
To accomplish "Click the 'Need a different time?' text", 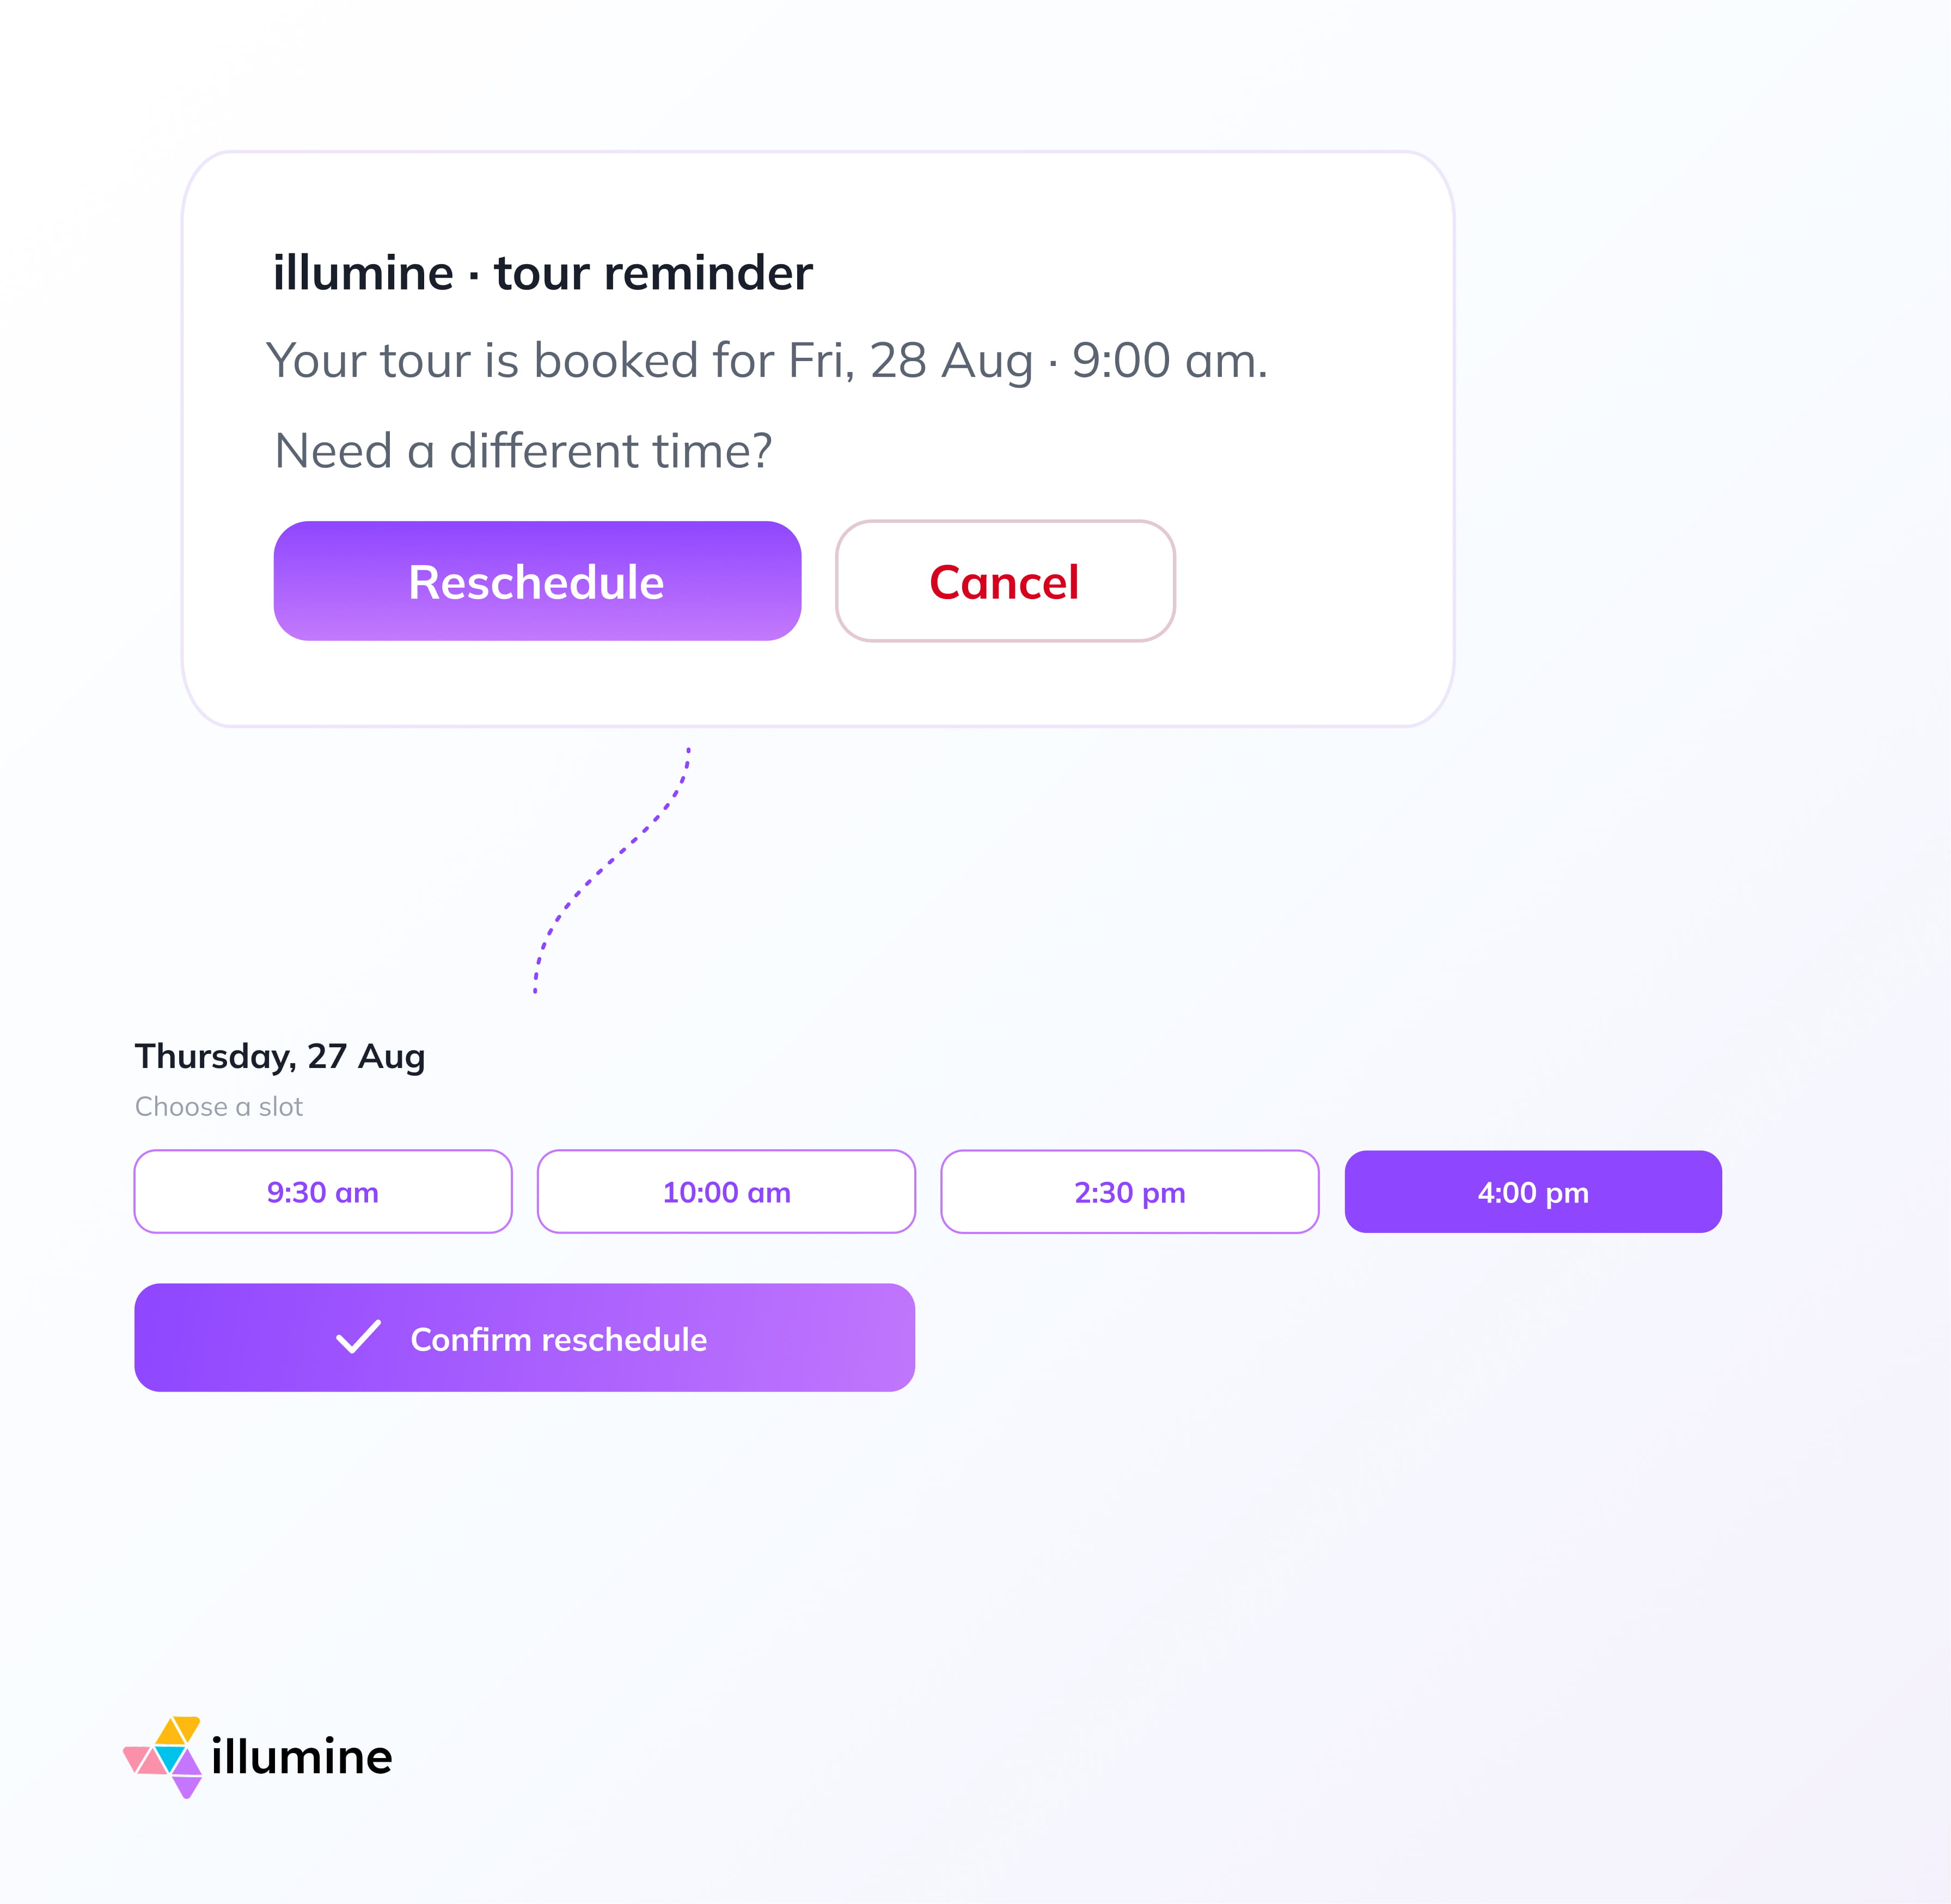I will click(x=523, y=451).
